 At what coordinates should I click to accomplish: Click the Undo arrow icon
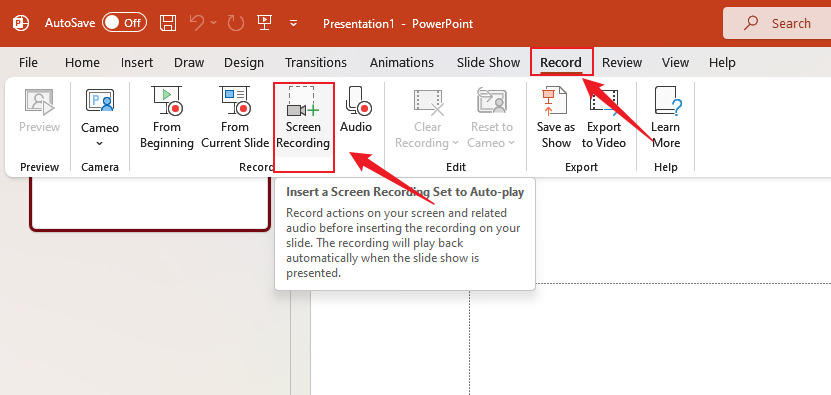[197, 23]
